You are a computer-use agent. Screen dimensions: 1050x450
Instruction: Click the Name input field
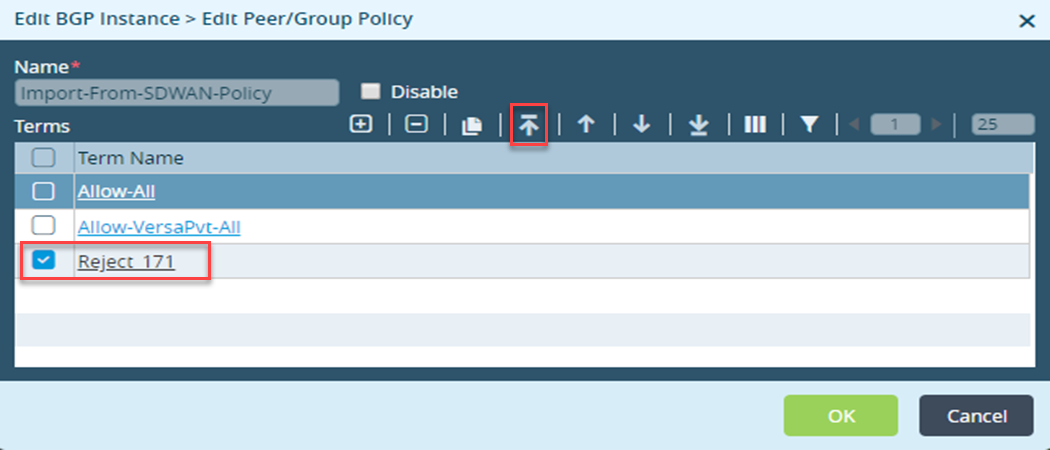[177, 92]
